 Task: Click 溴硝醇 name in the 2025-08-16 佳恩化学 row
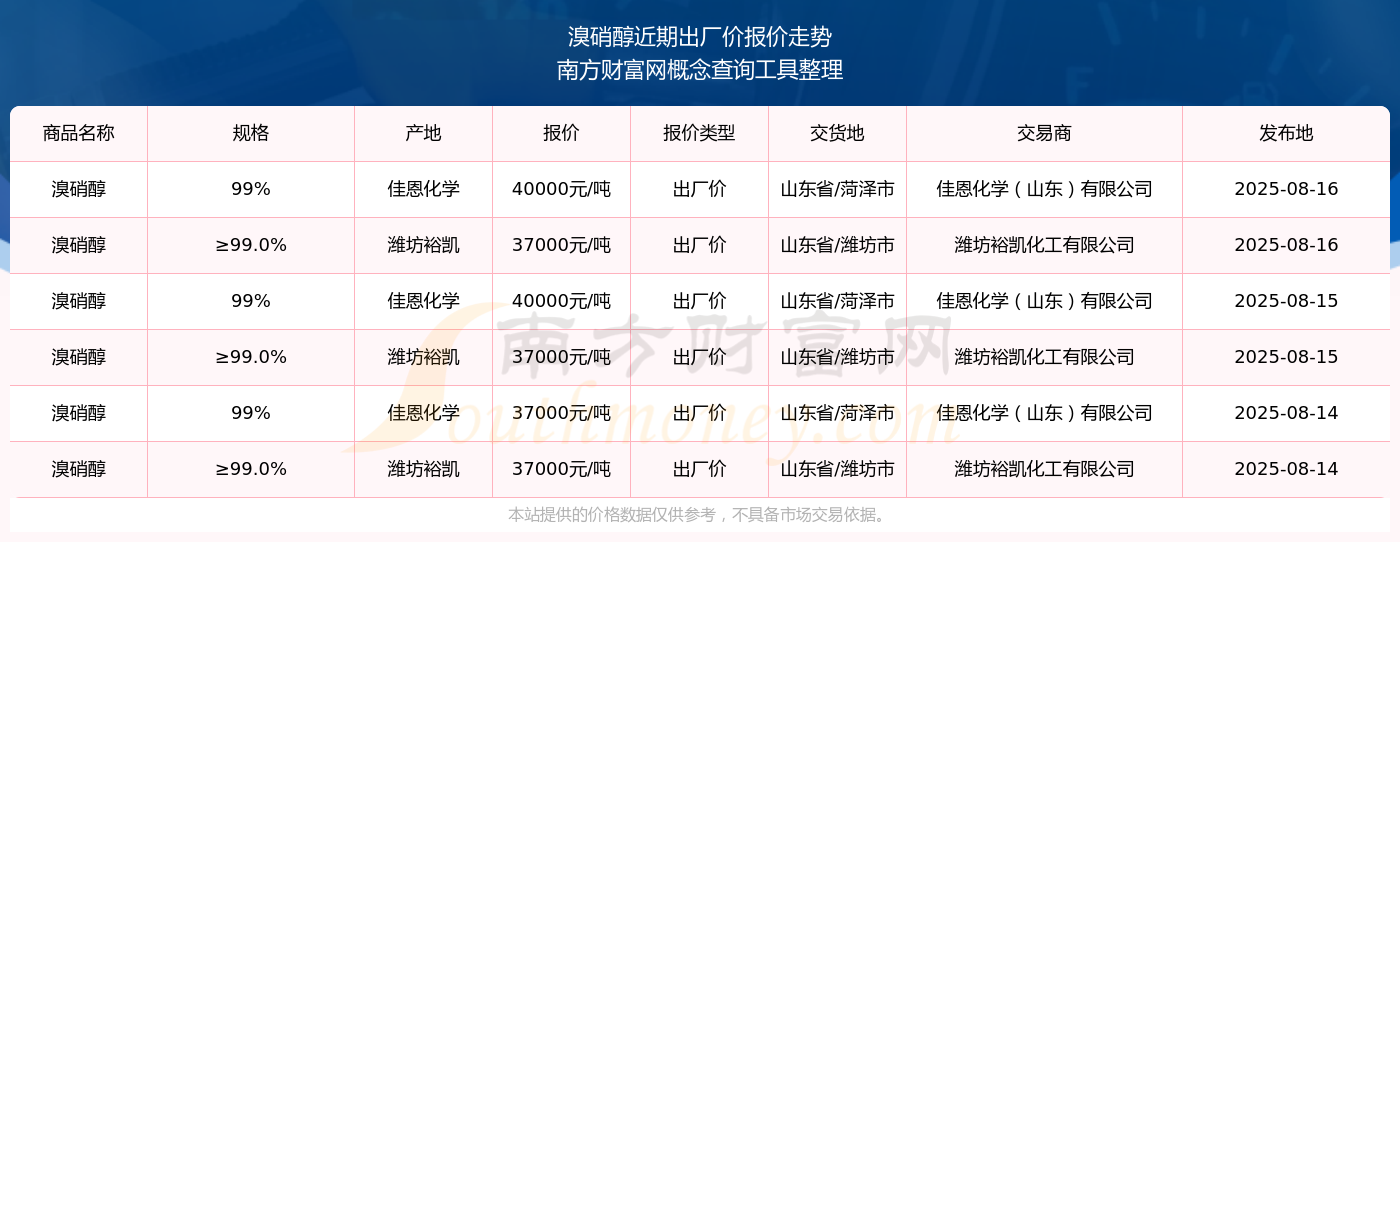79,190
